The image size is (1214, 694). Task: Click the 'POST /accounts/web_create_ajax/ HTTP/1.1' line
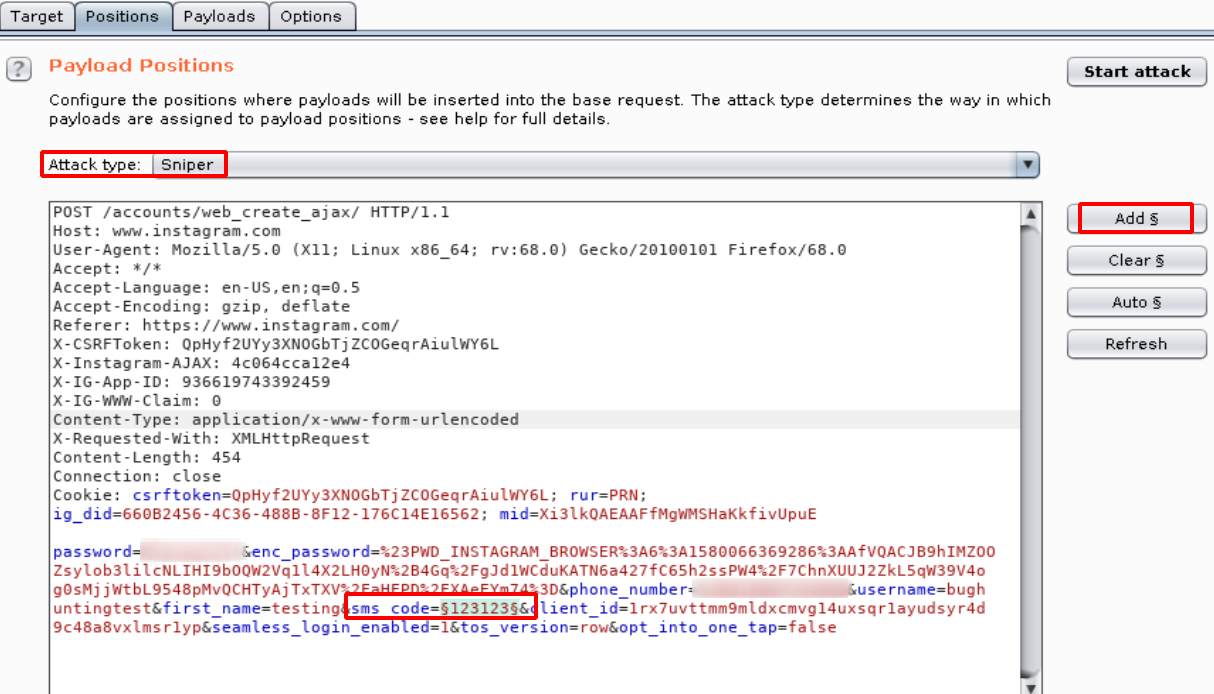(x=251, y=212)
